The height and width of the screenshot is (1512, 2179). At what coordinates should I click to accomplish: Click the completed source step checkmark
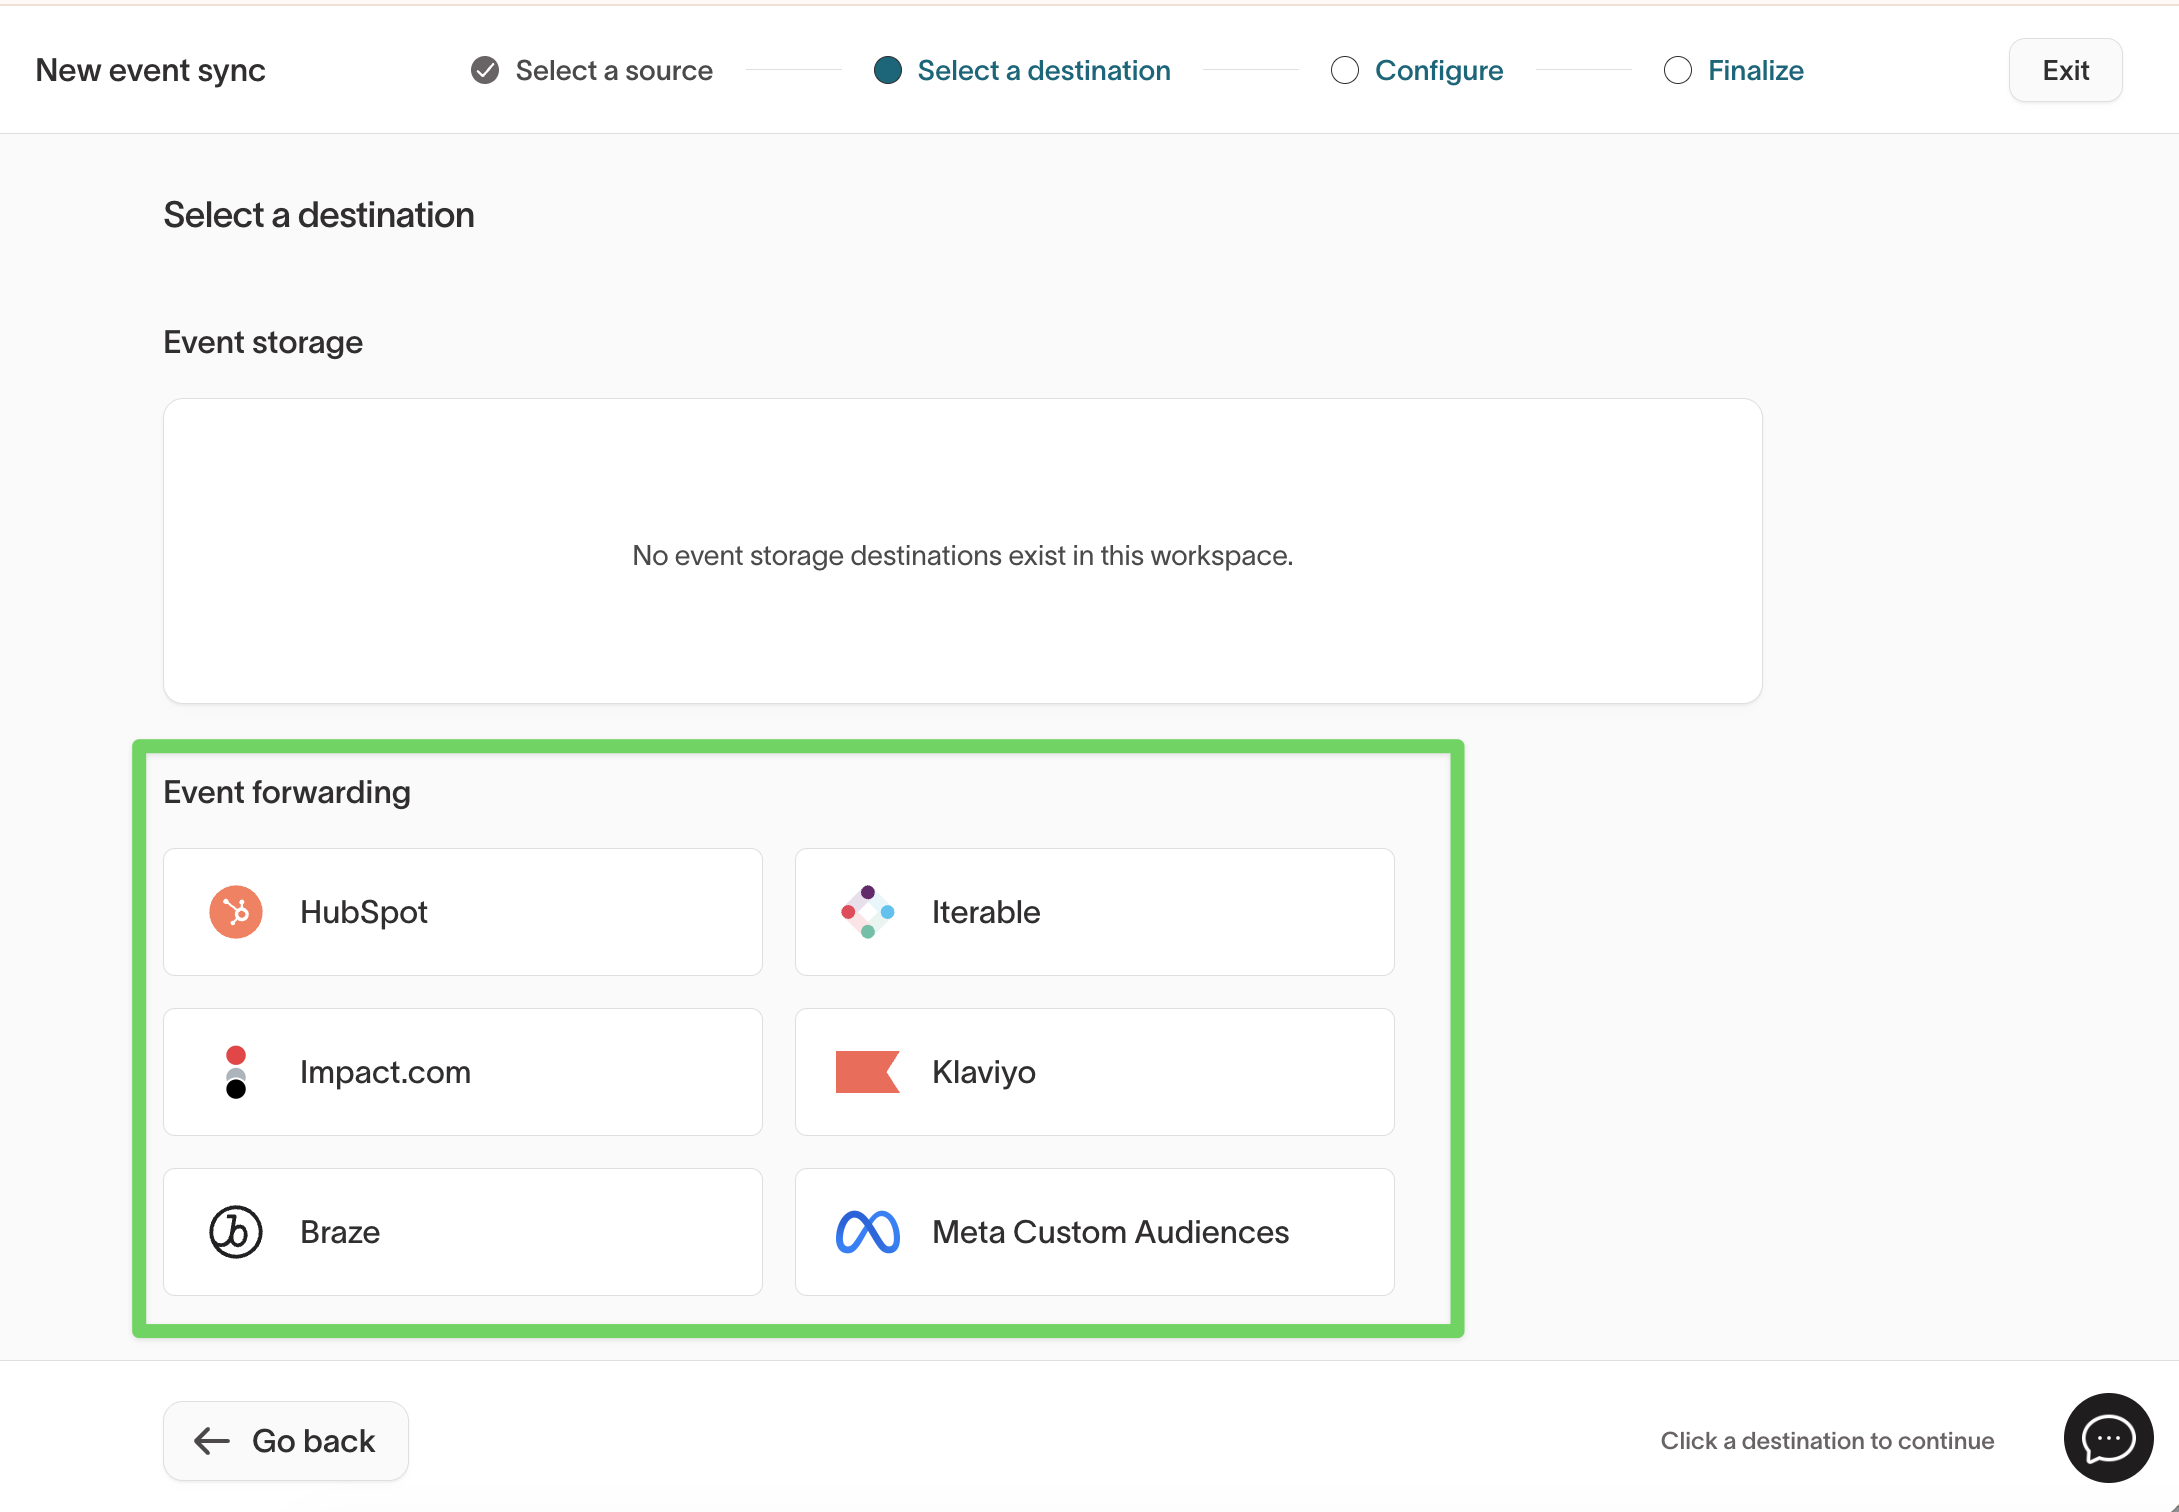[485, 70]
